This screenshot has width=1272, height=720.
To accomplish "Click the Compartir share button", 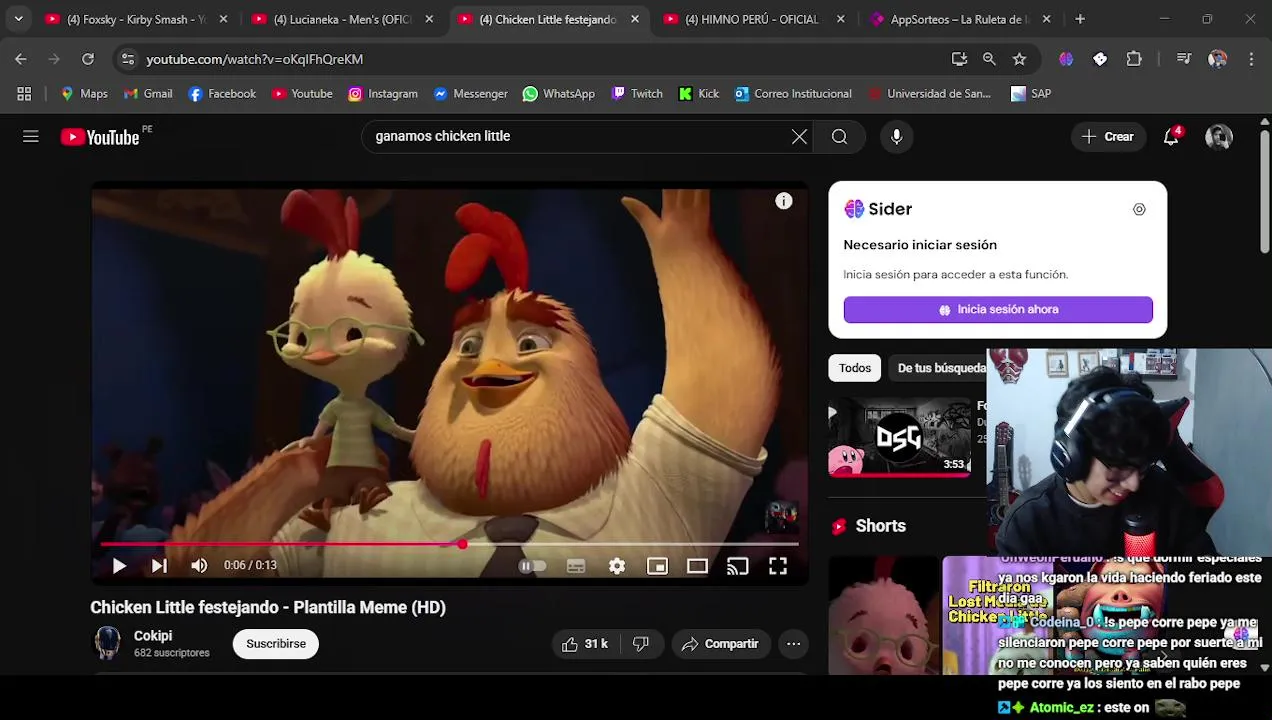I will pos(720,644).
